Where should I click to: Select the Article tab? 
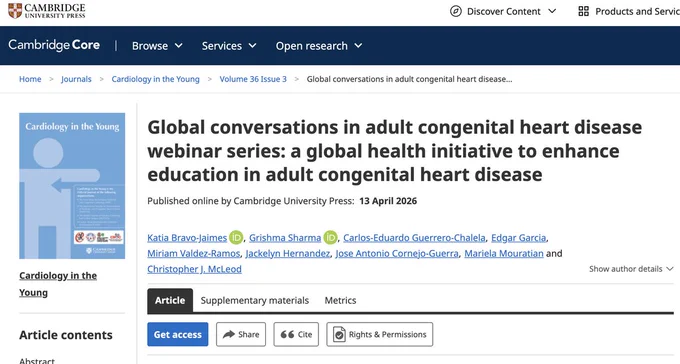point(170,300)
